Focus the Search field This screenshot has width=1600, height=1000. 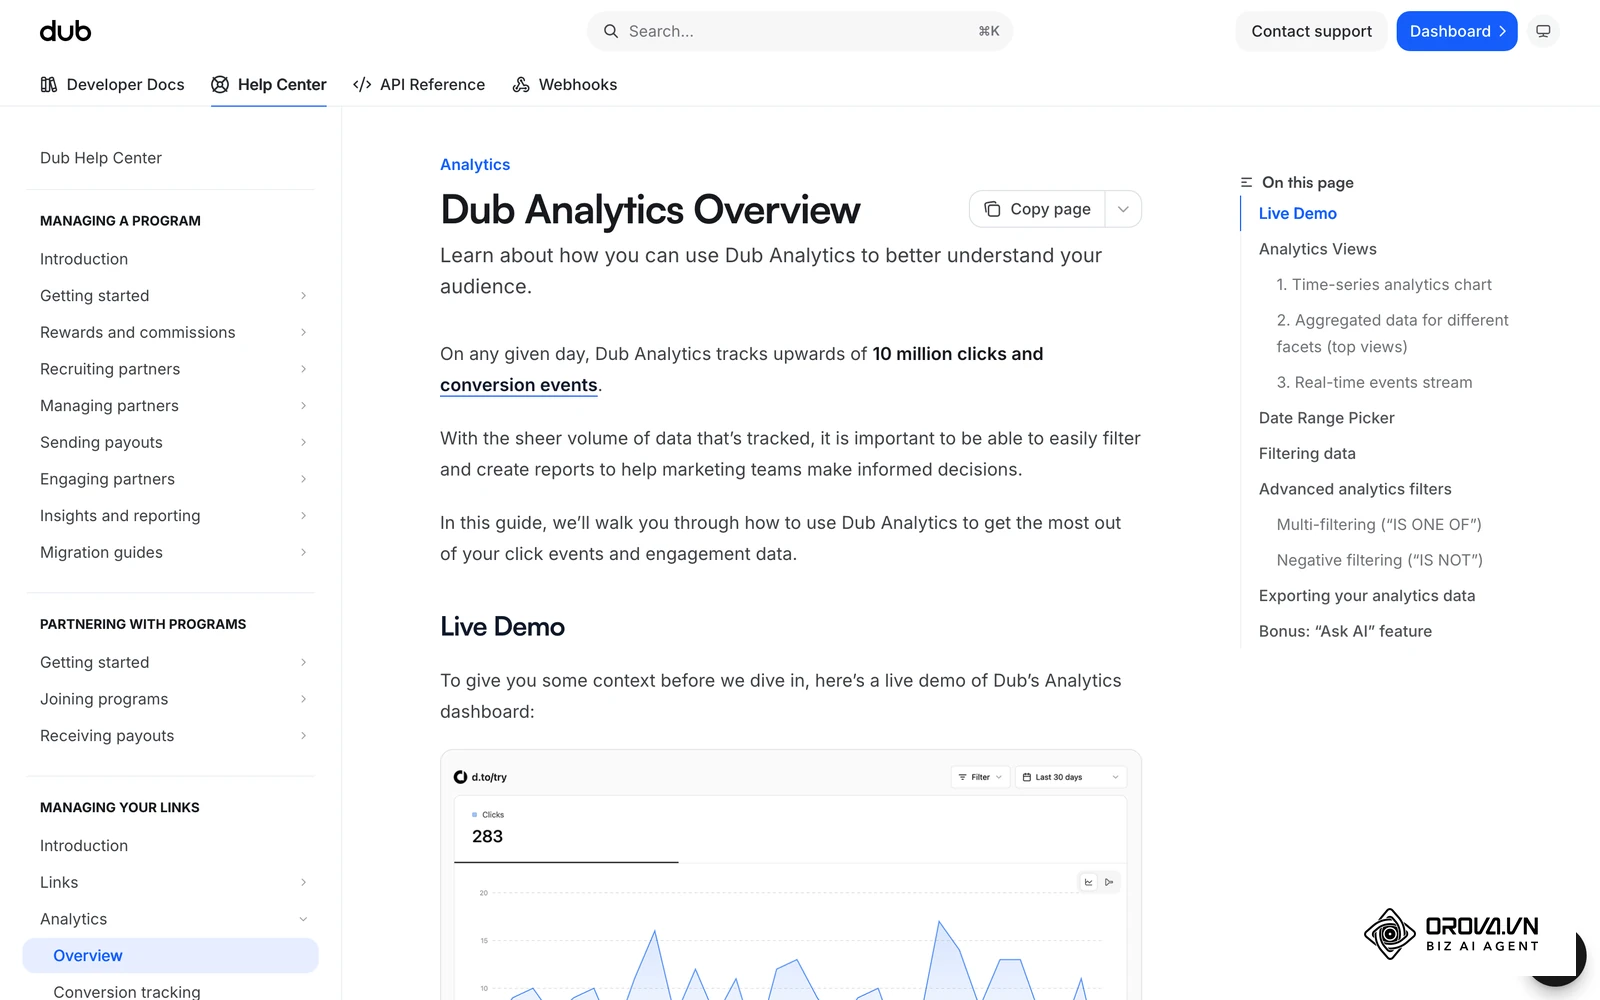(800, 31)
